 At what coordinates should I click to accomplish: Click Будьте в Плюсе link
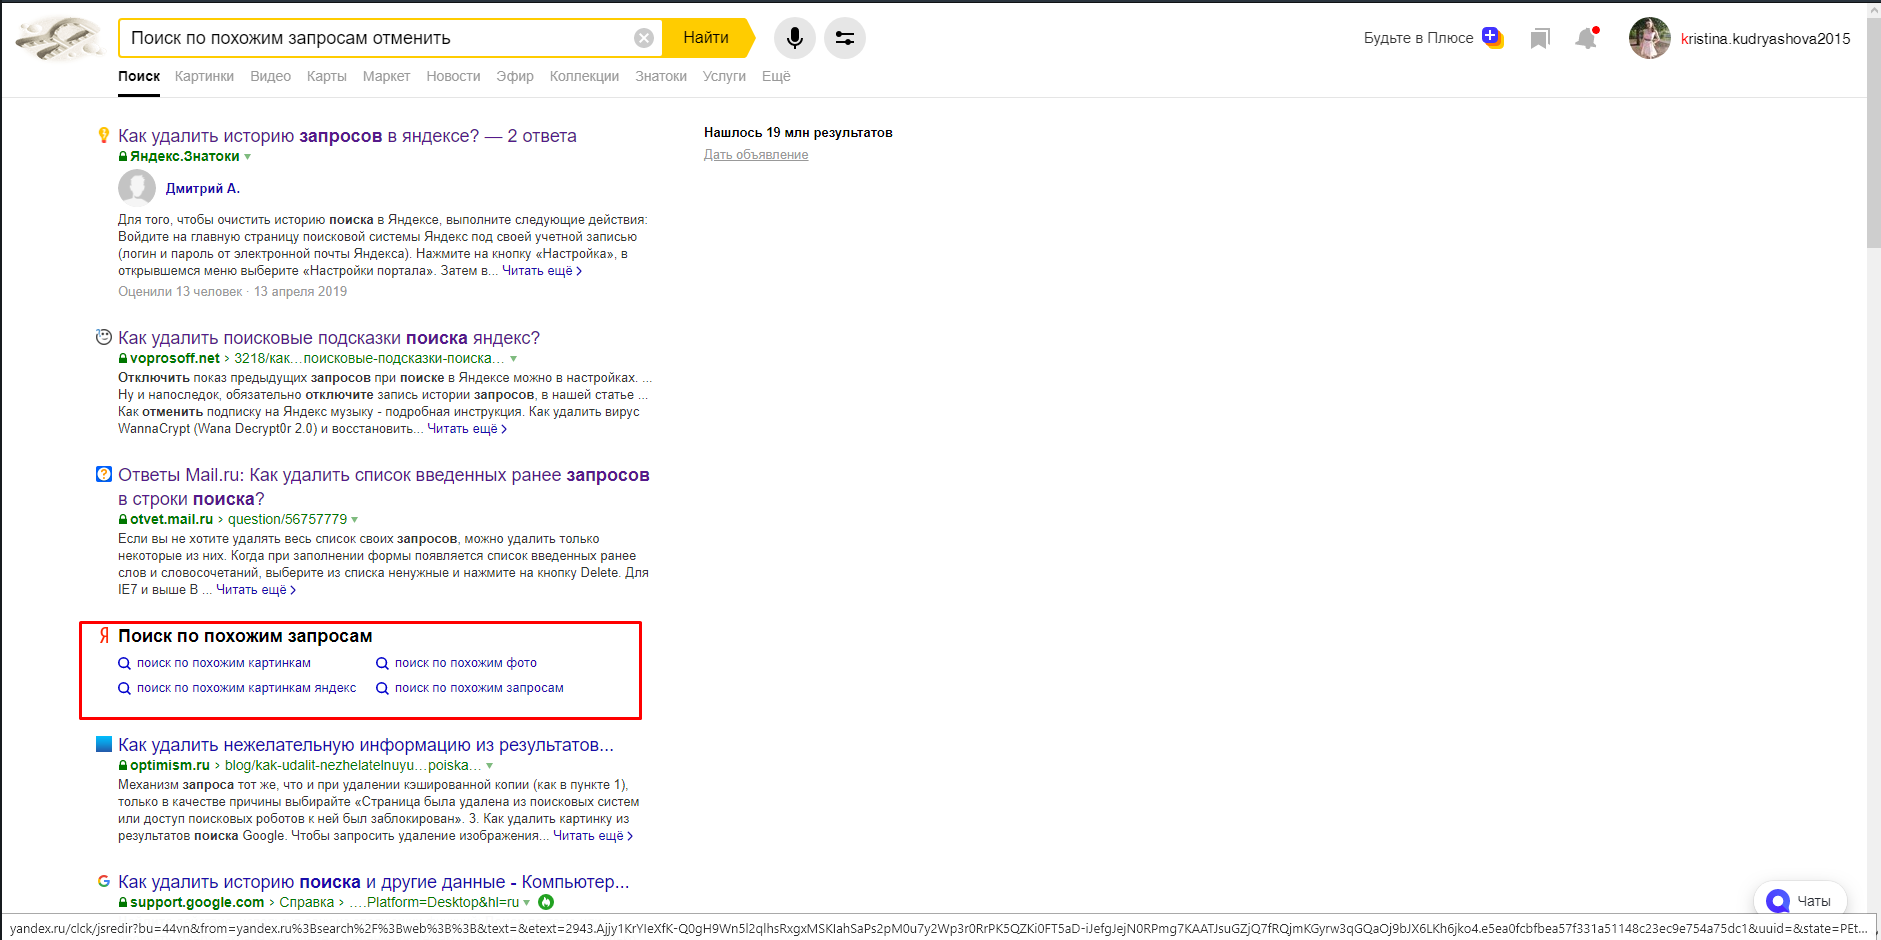coord(1419,38)
